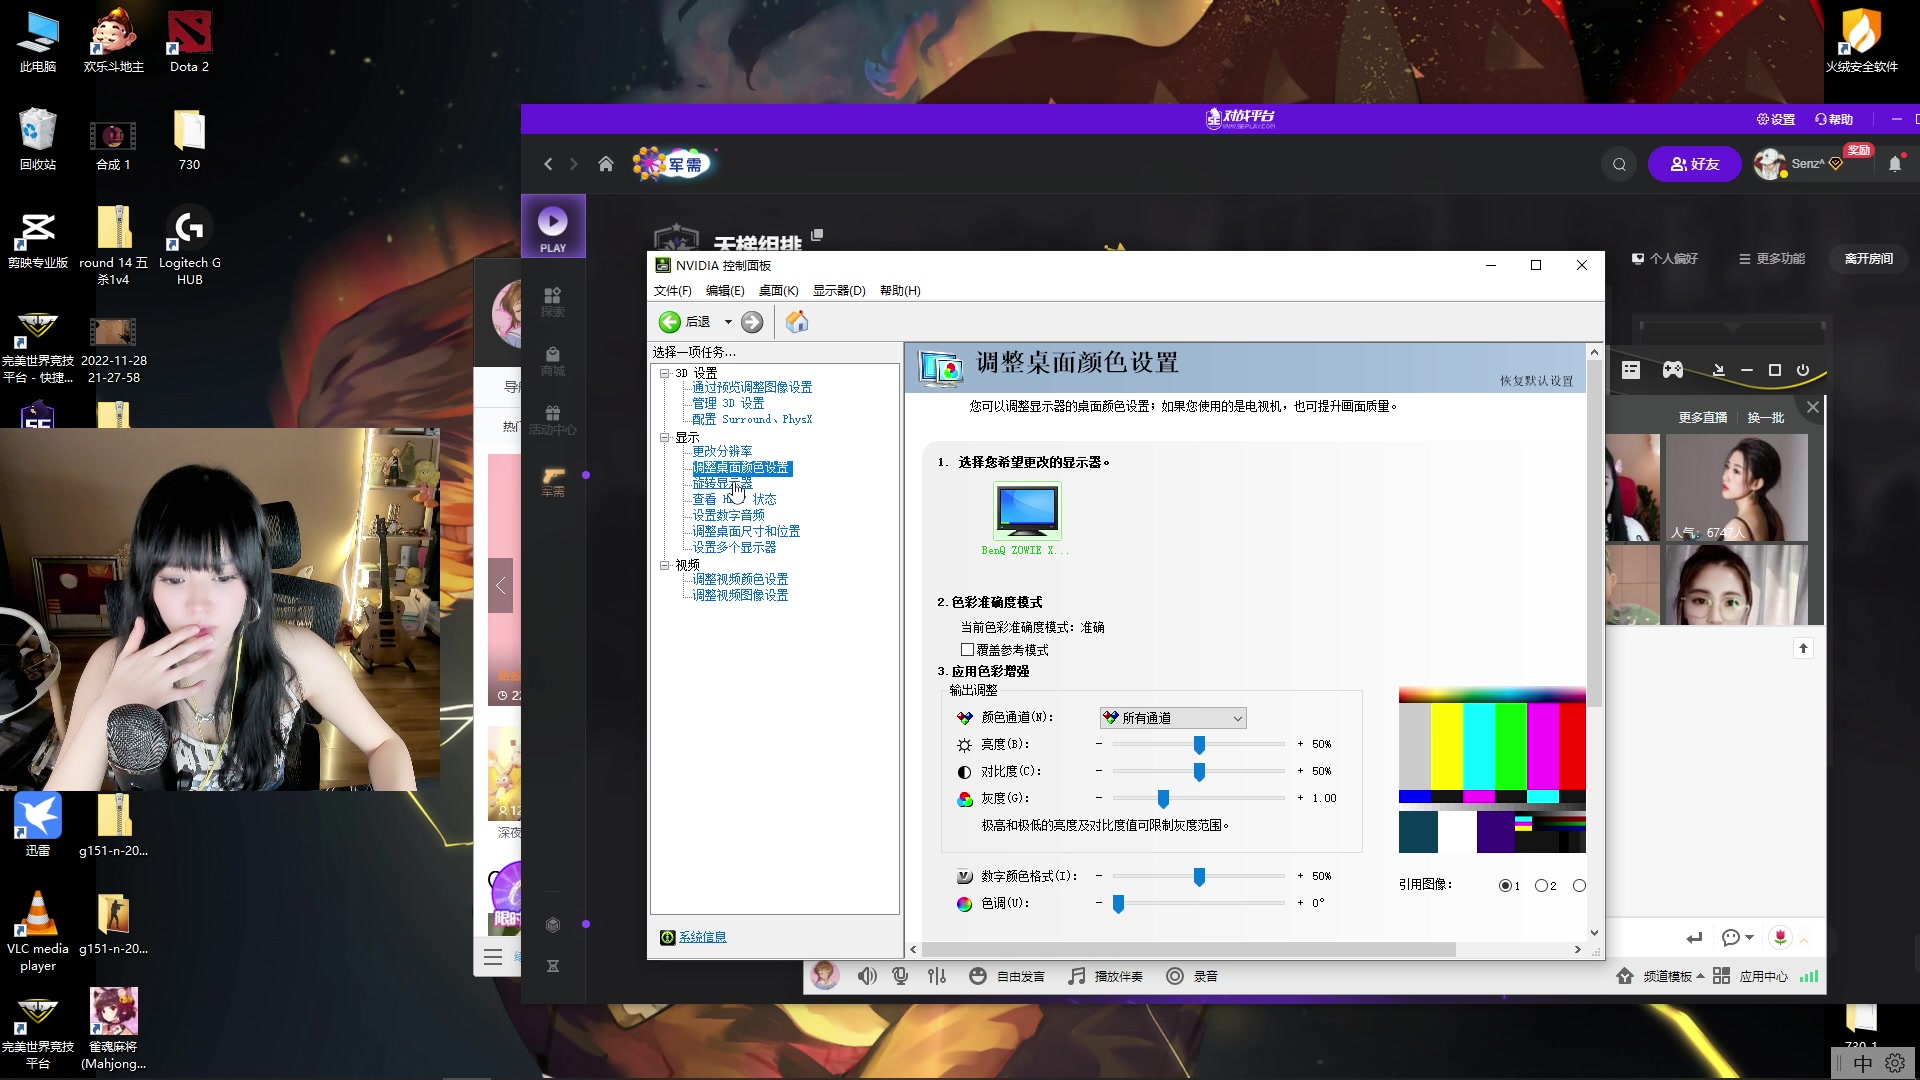Open 调整视频颜色设置 task
Image resolution: width=1920 pixels, height=1080 pixels.
click(740, 580)
